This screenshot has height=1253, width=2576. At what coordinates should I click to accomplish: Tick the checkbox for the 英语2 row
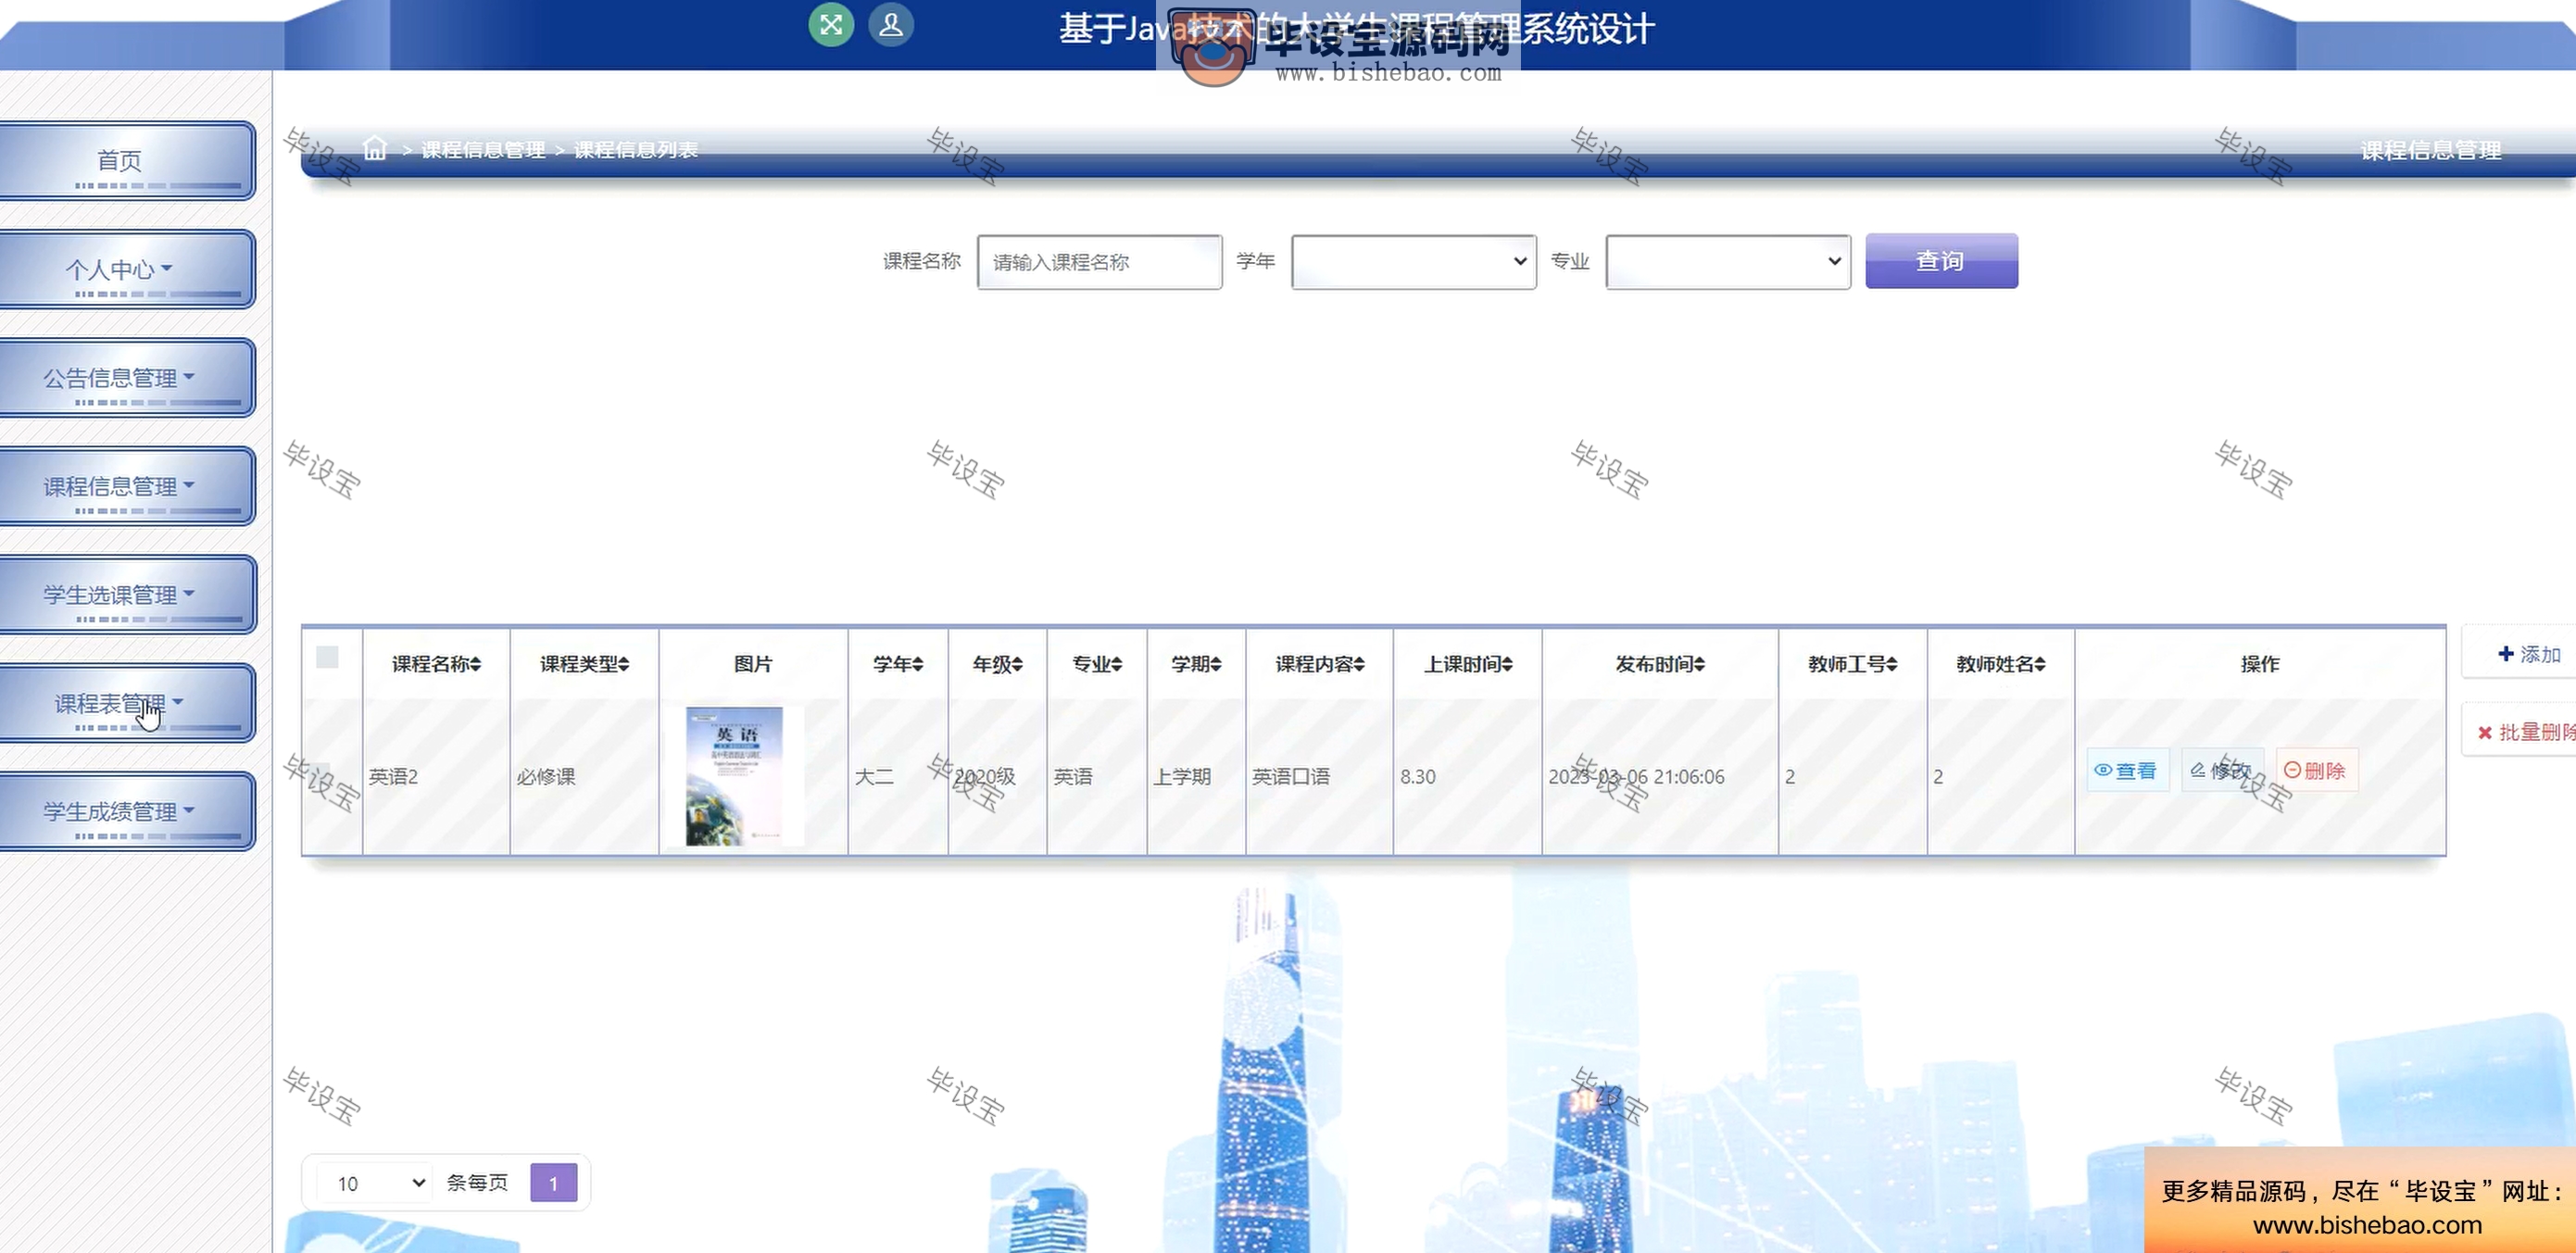[320, 776]
